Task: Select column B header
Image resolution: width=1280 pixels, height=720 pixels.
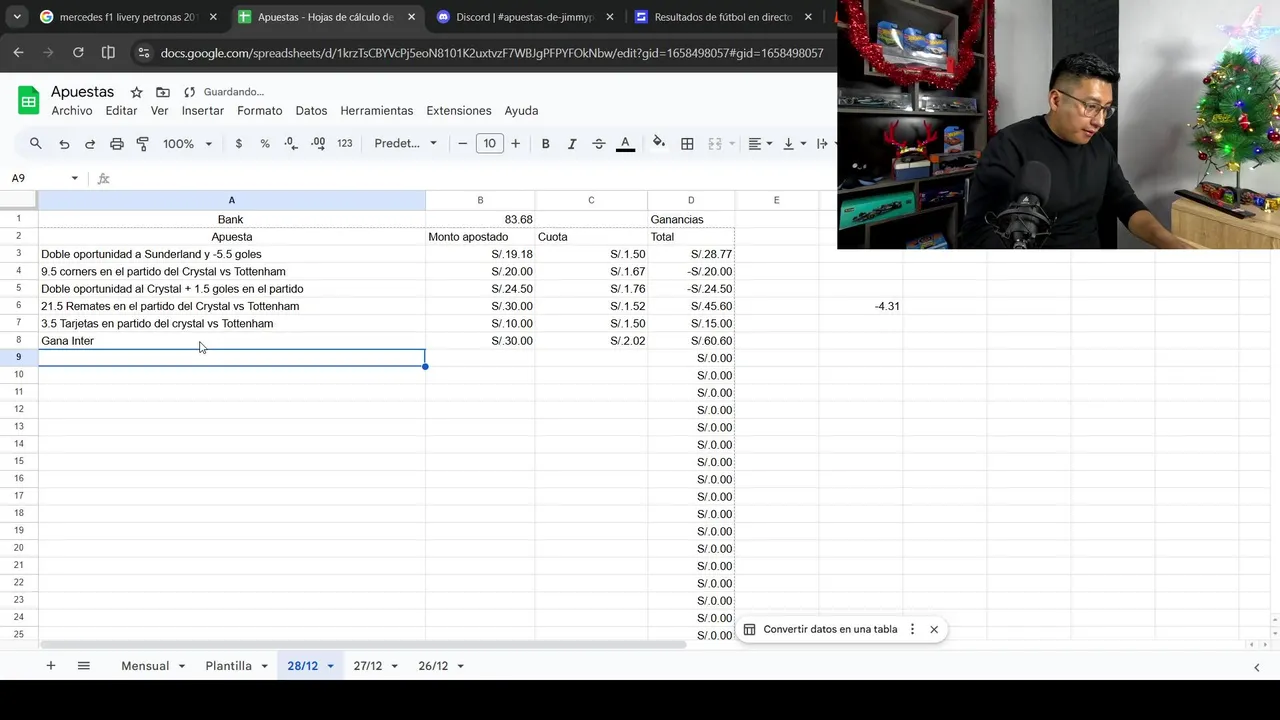Action: click(480, 201)
